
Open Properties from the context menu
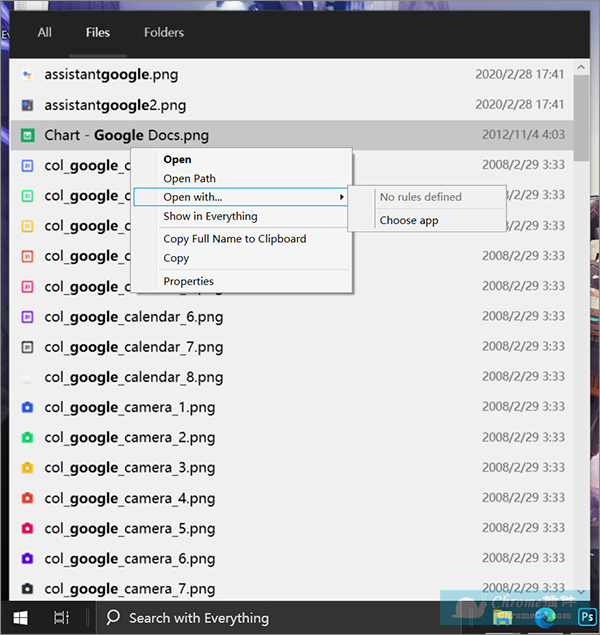[189, 282]
